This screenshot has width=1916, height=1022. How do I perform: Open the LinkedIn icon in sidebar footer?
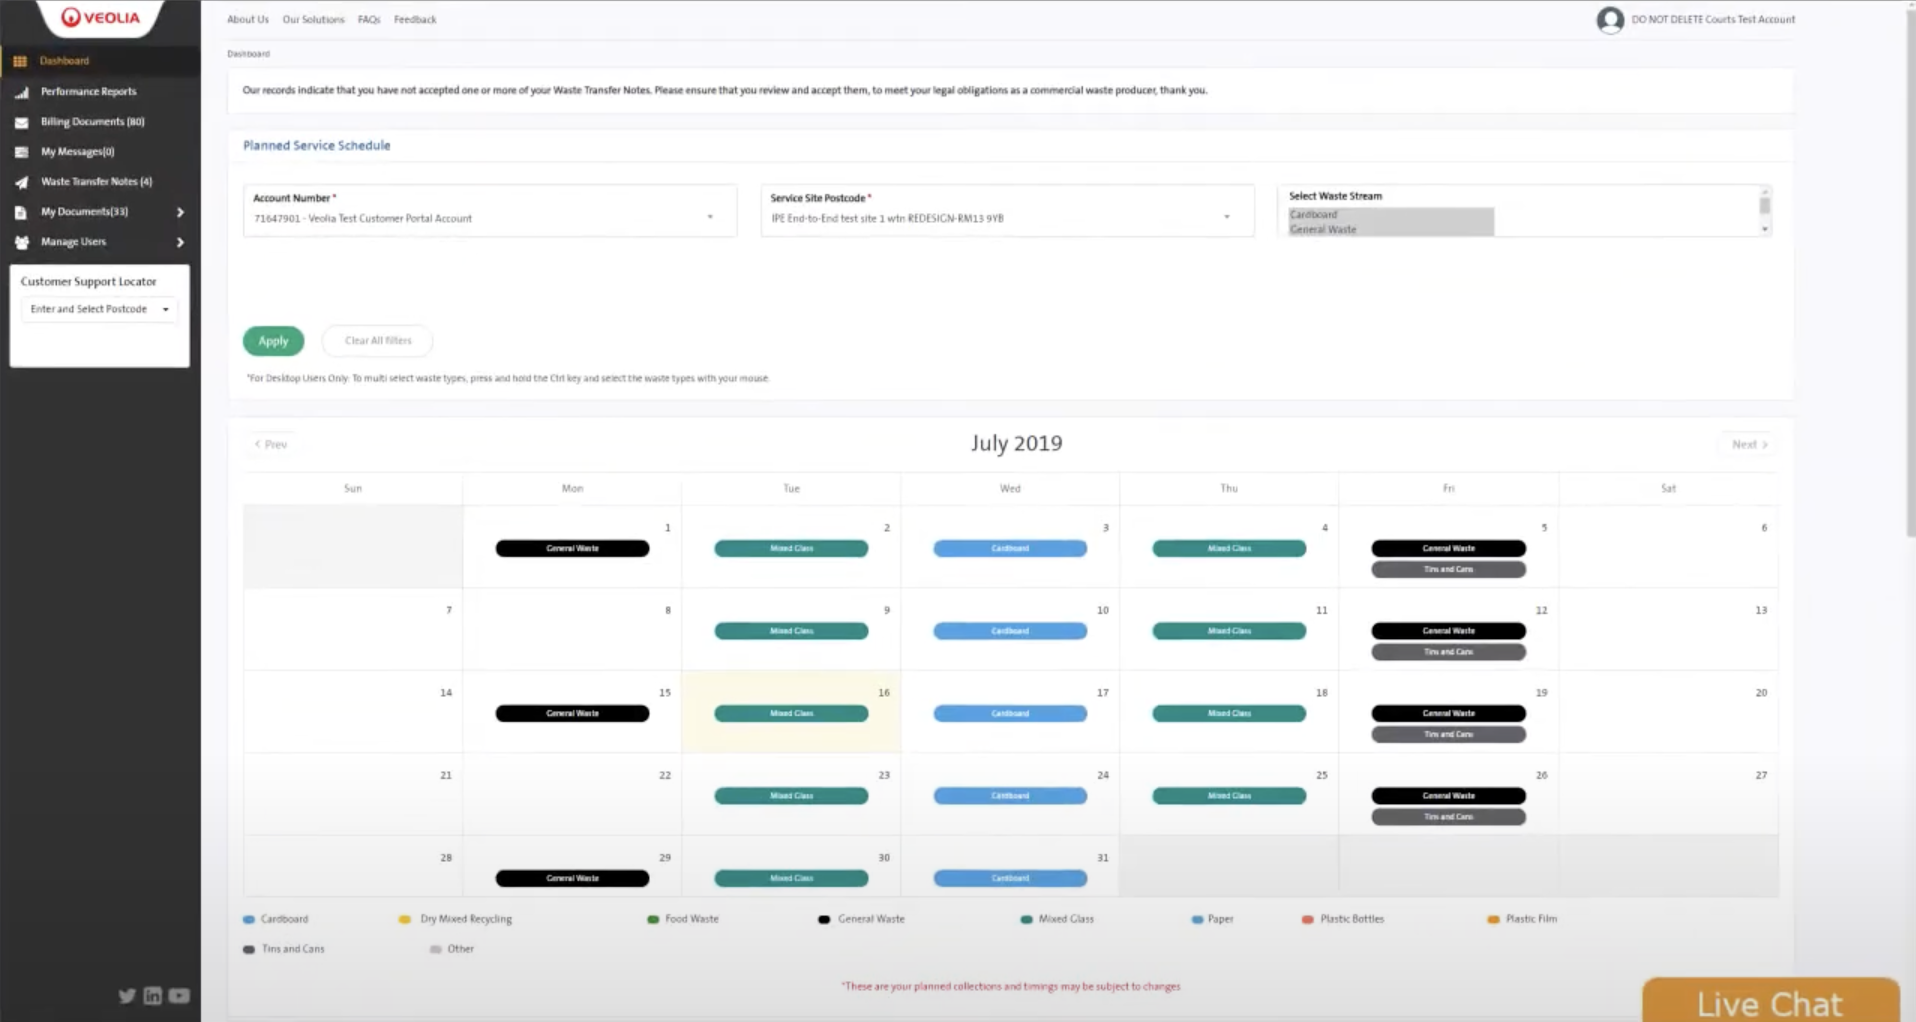pos(153,996)
